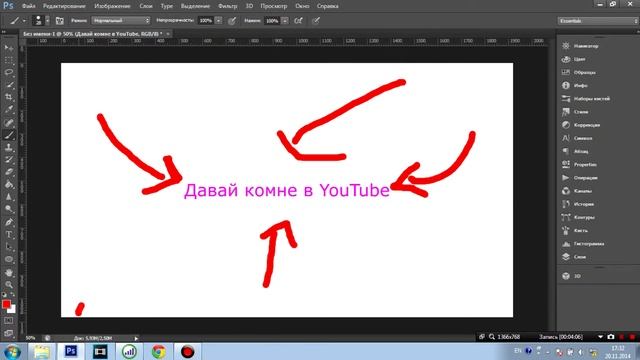Open the Операции actions panel

pos(580,178)
